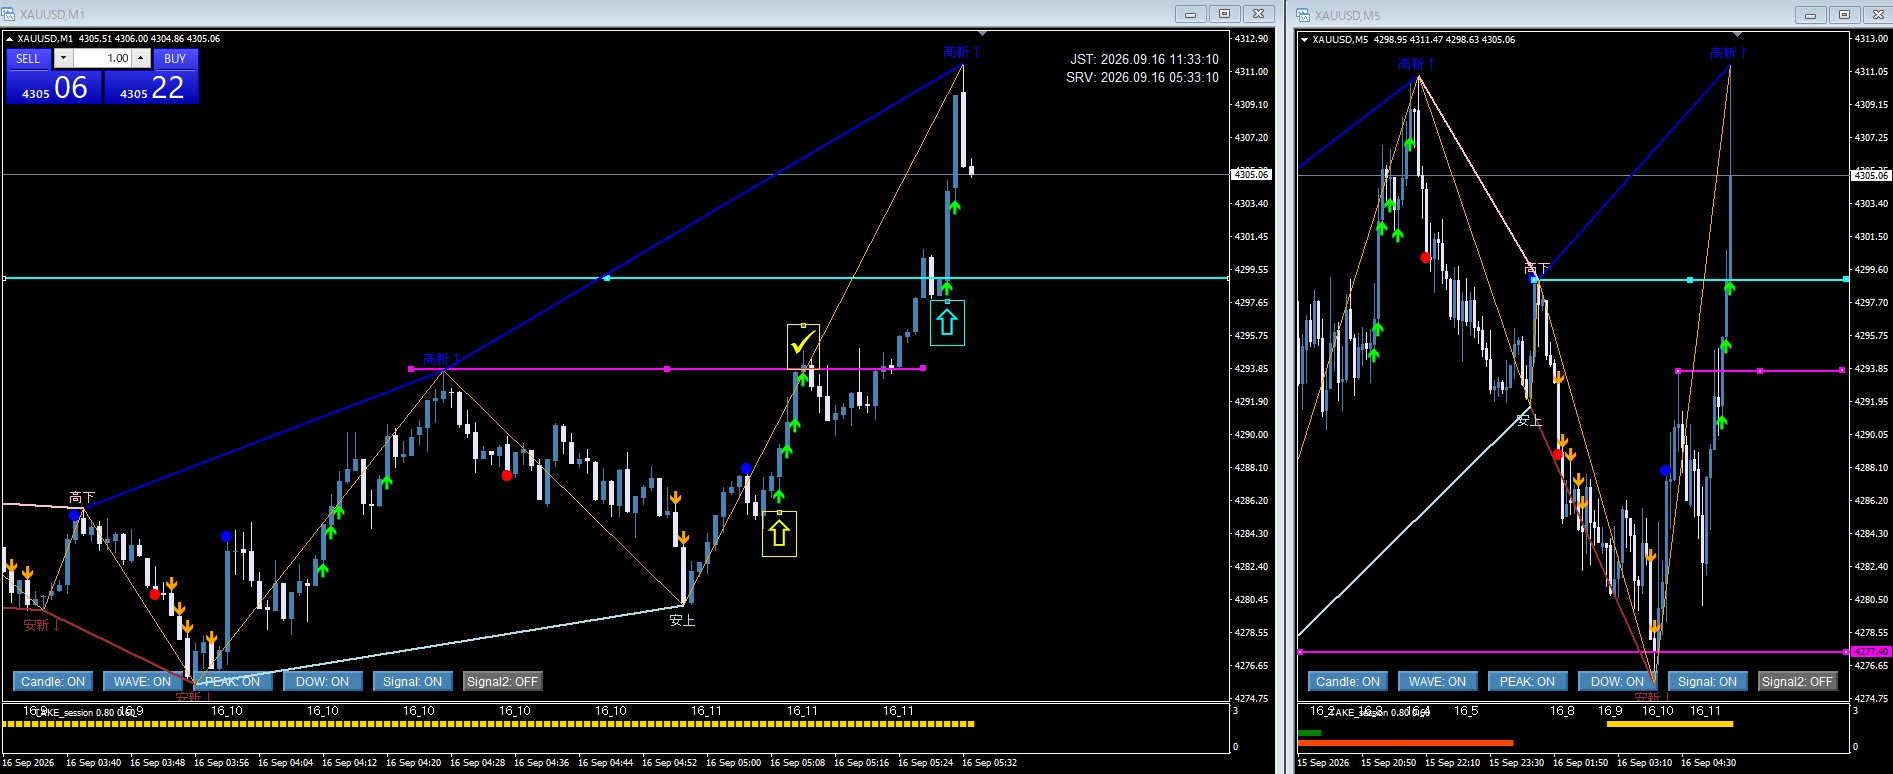This screenshot has width=1893, height=774.
Task: Maximize the XAUUSD,M1 chart window
Action: point(1224,14)
